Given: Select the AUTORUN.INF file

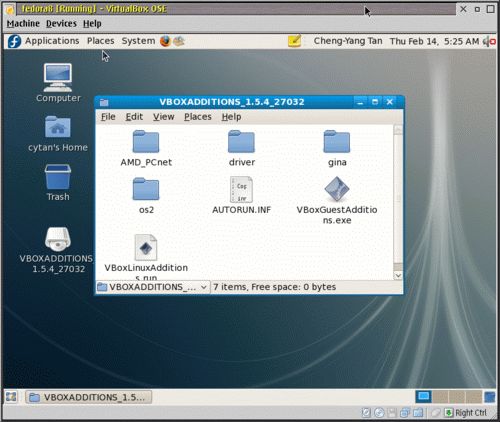Looking at the screenshot, I should coord(241,189).
